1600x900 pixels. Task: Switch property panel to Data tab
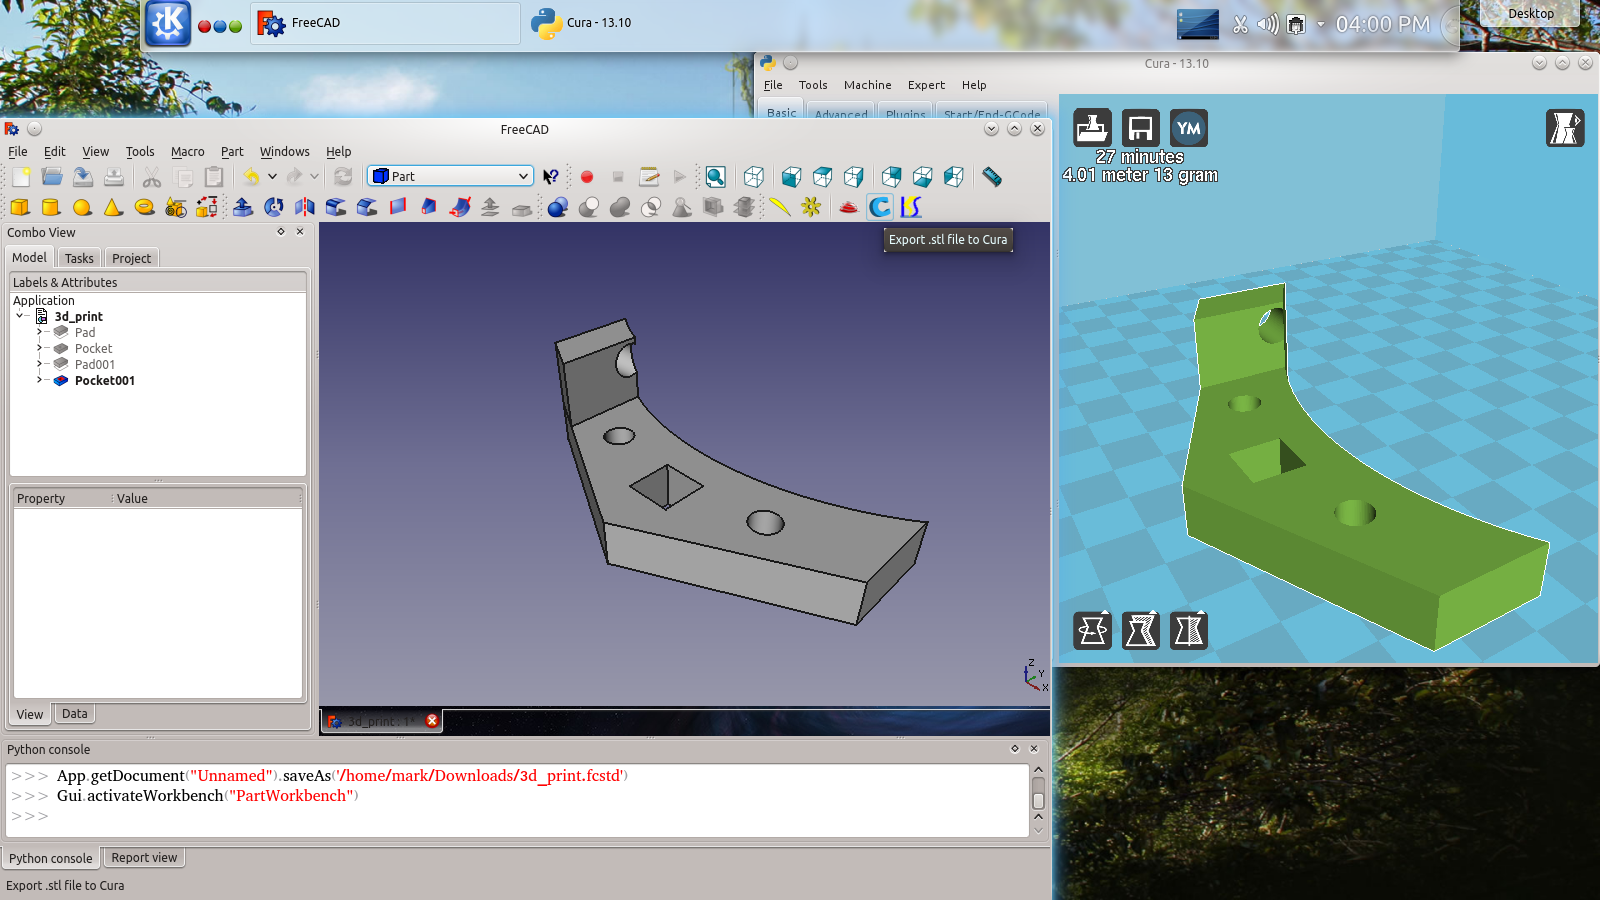pyautogui.click(x=74, y=714)
